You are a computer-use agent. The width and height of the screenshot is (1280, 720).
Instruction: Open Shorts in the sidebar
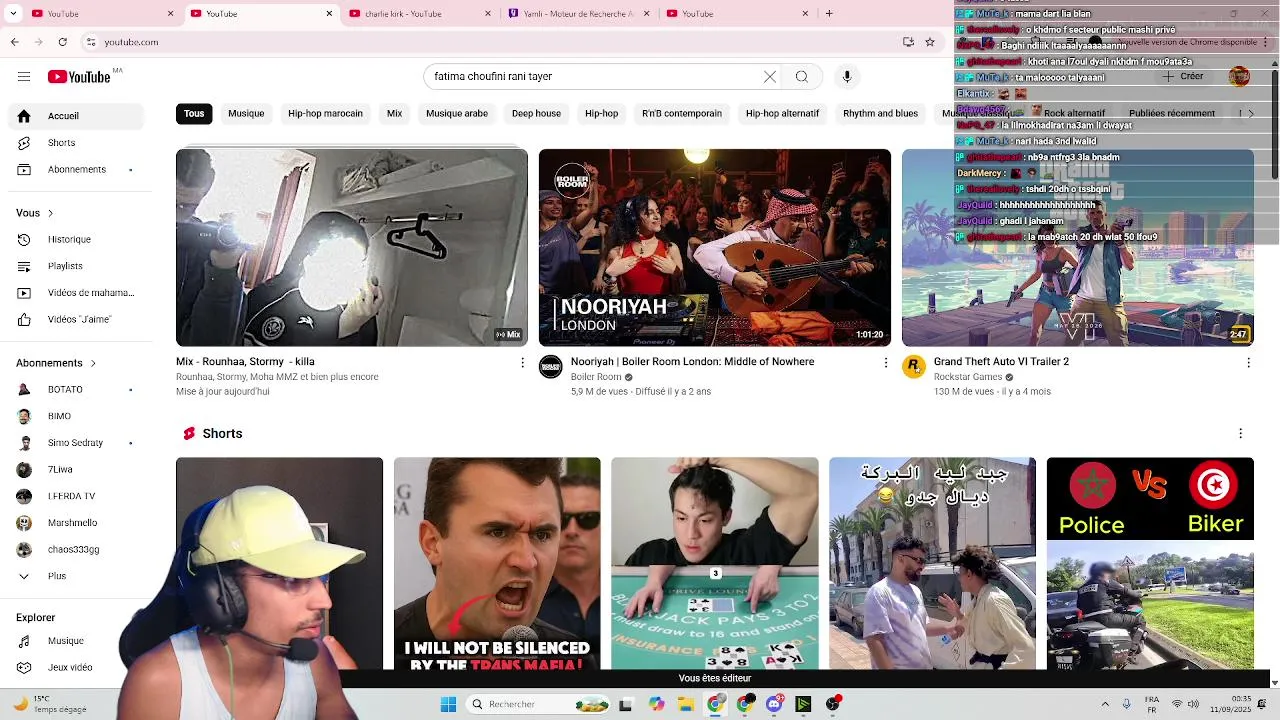pyautogui.click(x=80, y=143)
